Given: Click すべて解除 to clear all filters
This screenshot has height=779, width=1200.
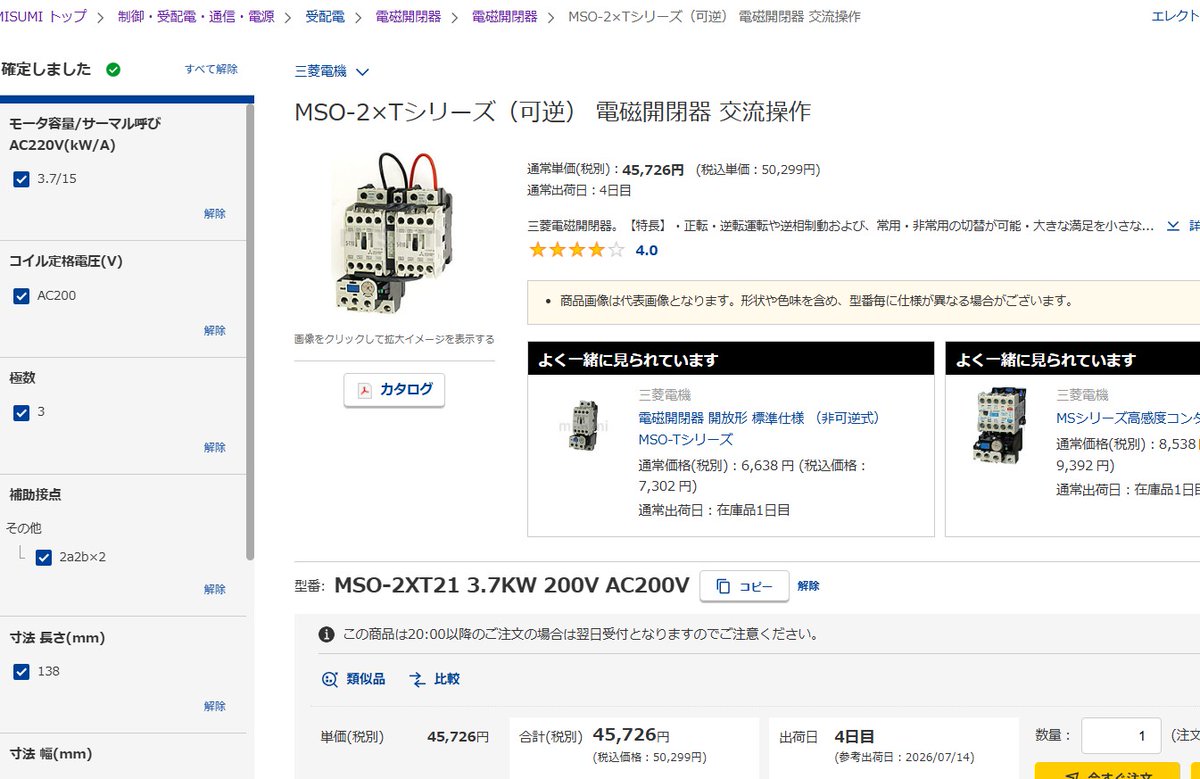Looking at the screenshot, I should click(211, 69).
